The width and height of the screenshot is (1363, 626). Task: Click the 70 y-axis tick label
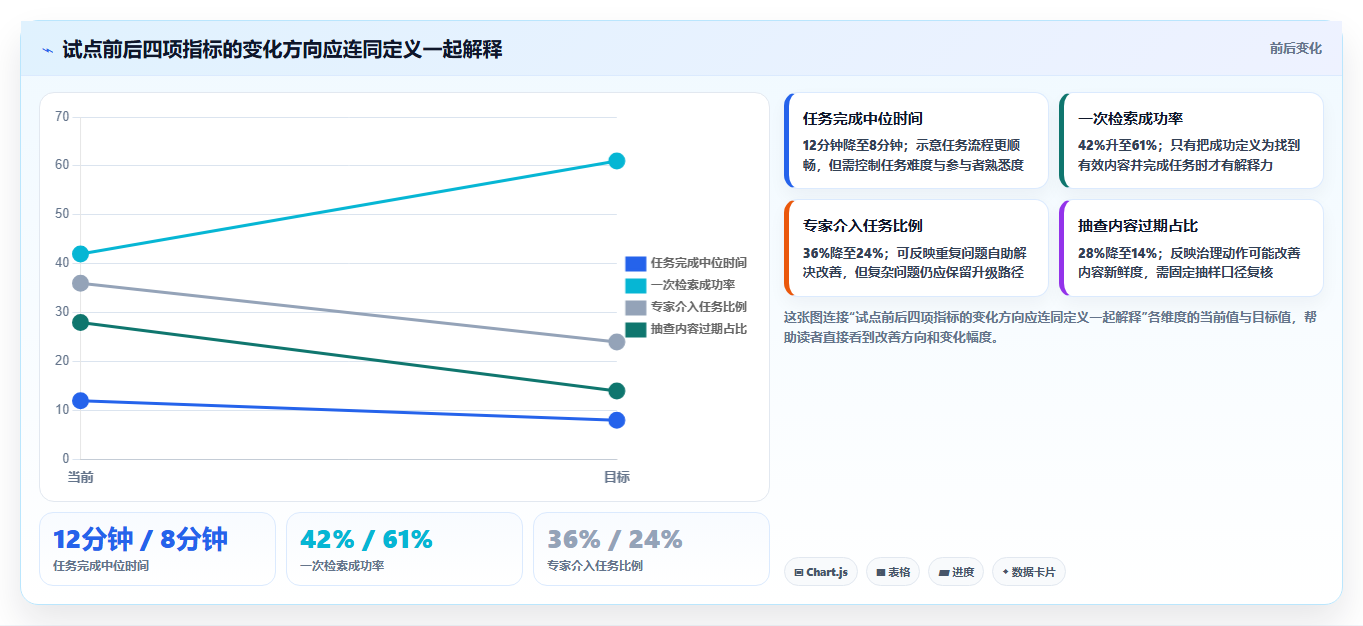pyautogui.click(x=62, y=117)
